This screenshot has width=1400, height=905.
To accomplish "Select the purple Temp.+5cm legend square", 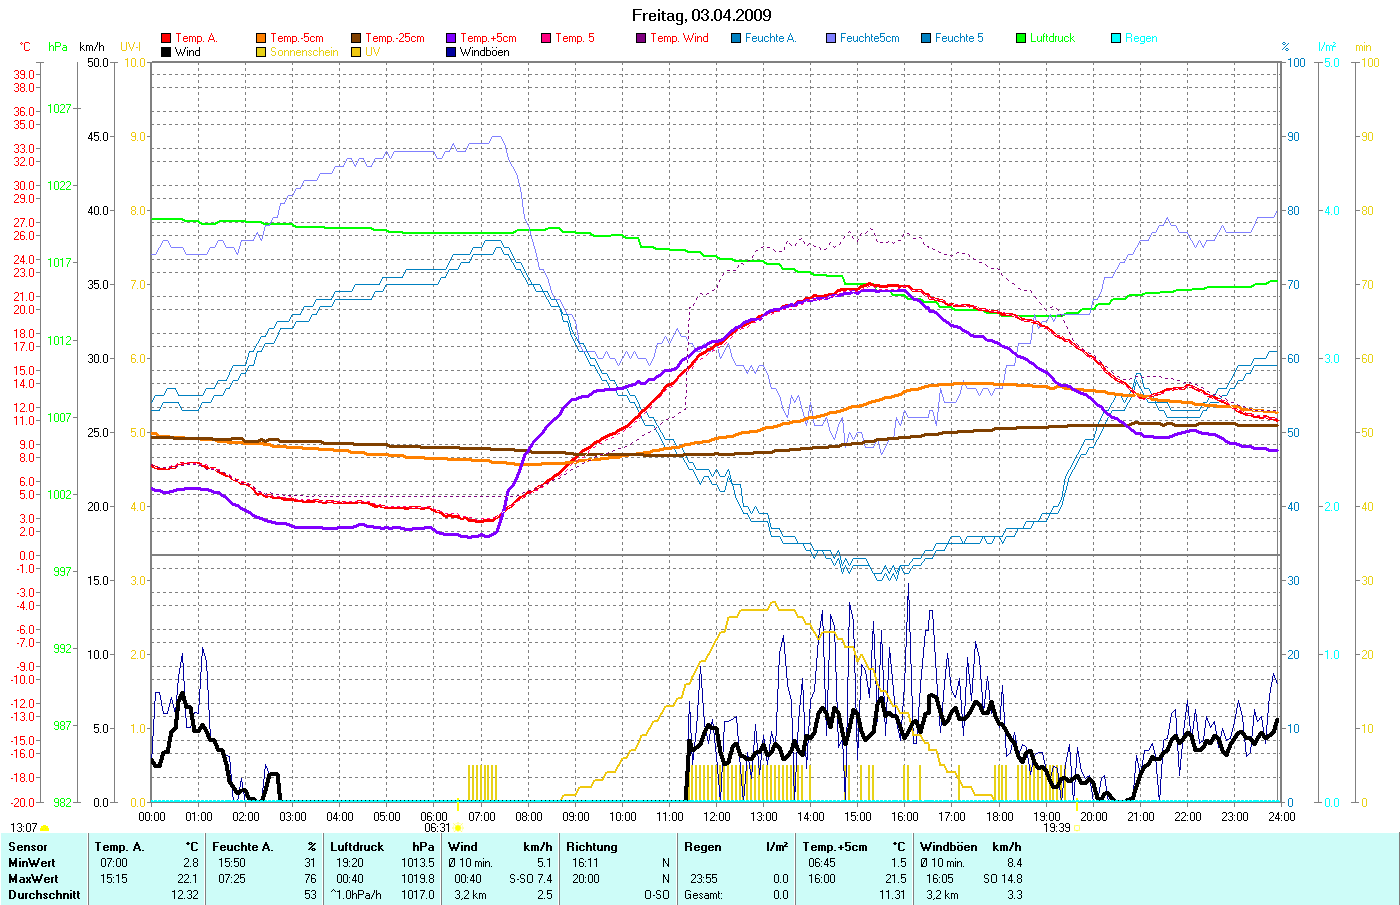I will click(451, 38).
